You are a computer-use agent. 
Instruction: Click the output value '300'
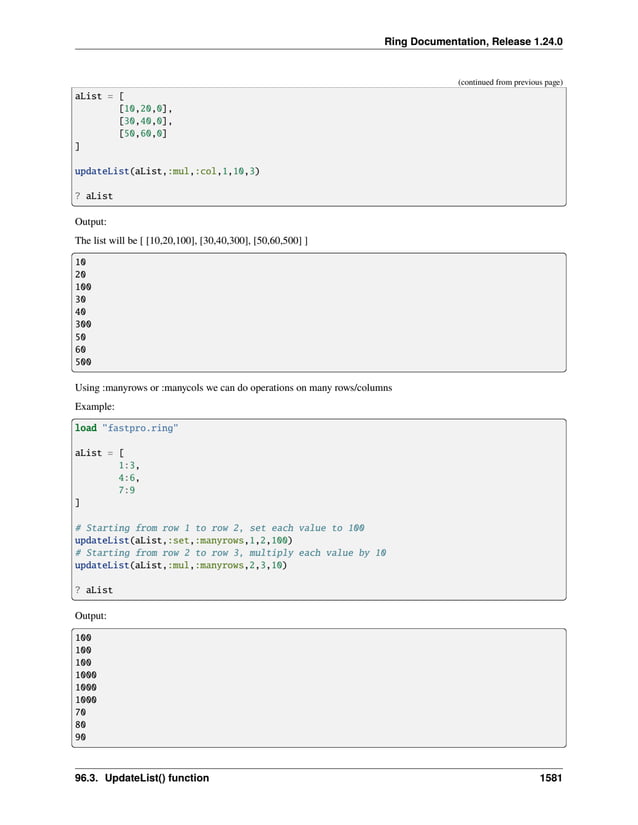(x=83, y=324)
